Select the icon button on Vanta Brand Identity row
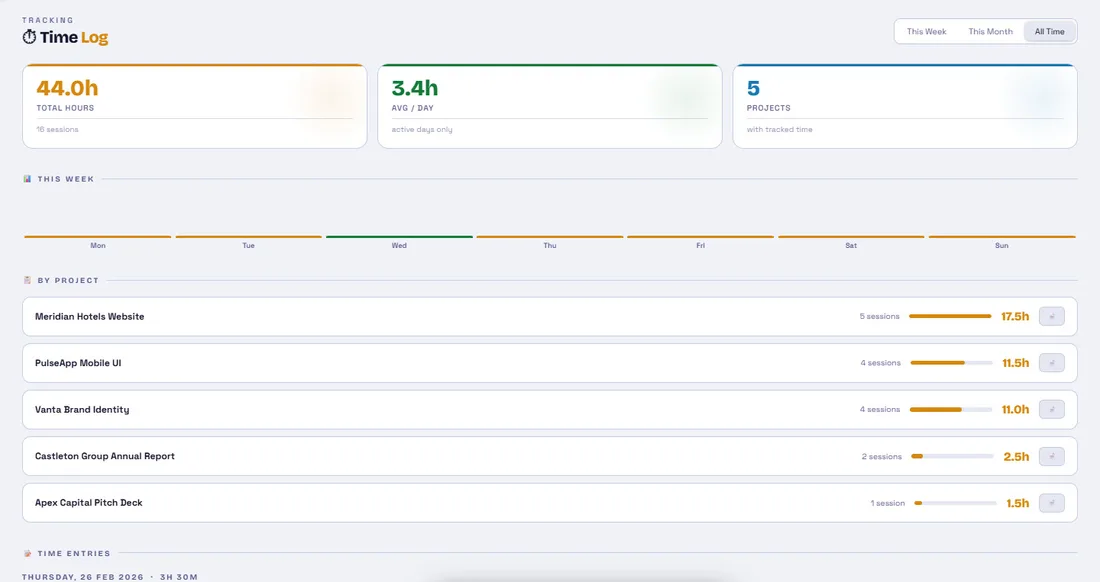Screen dimensions: 1100x582 pos(1051,409)
